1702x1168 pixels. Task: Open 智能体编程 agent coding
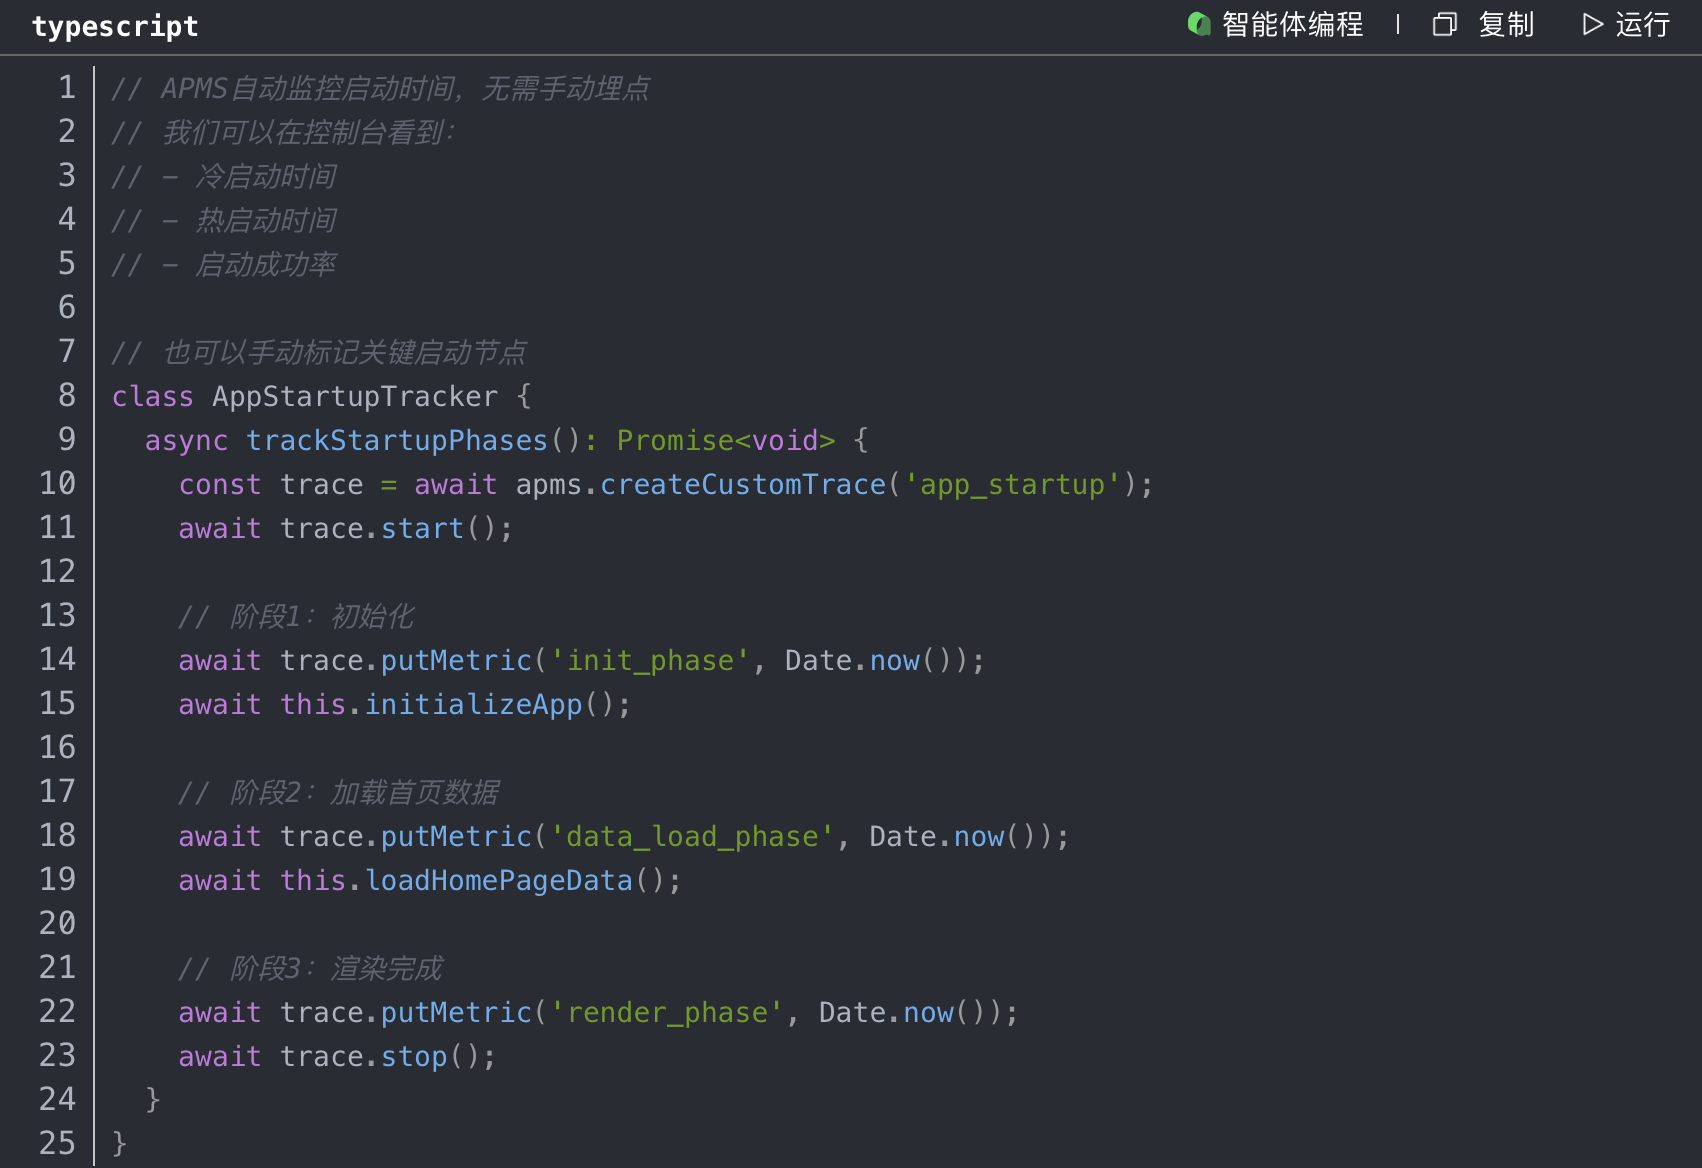tap(1292, 24)
